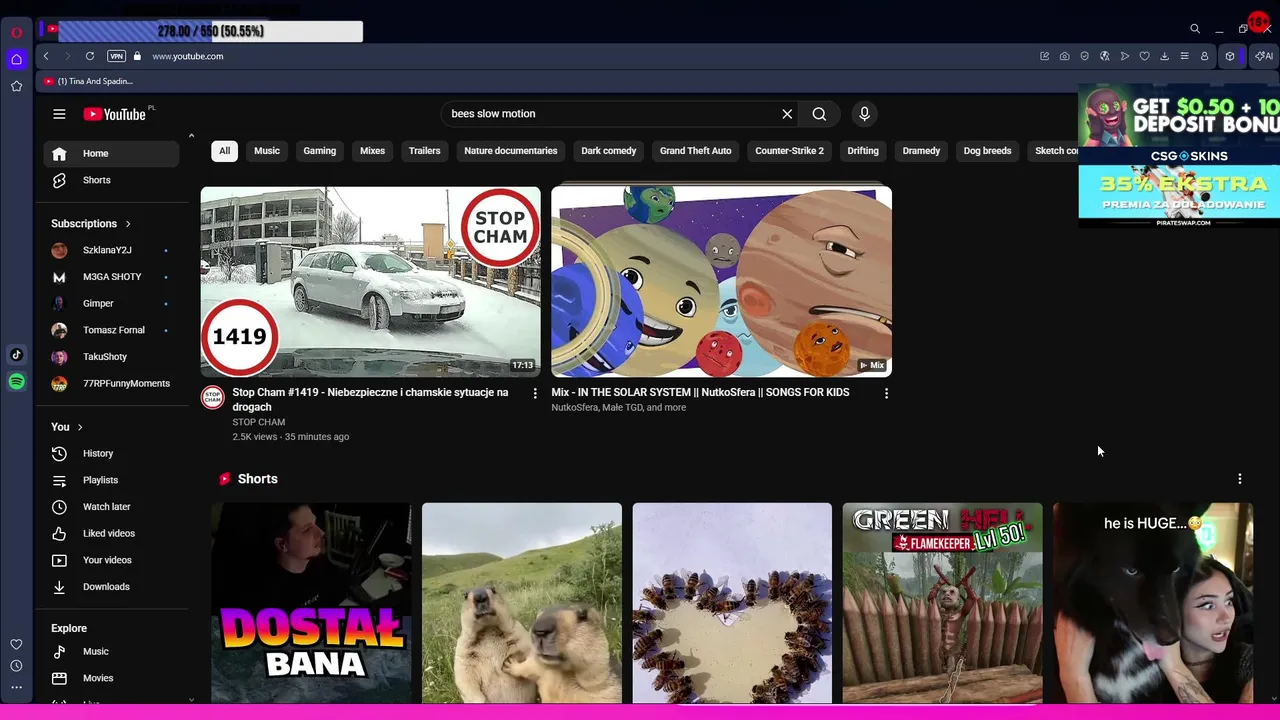Open Spotify in Opera sidebar
1280x720 pixels.
(16, 382)
